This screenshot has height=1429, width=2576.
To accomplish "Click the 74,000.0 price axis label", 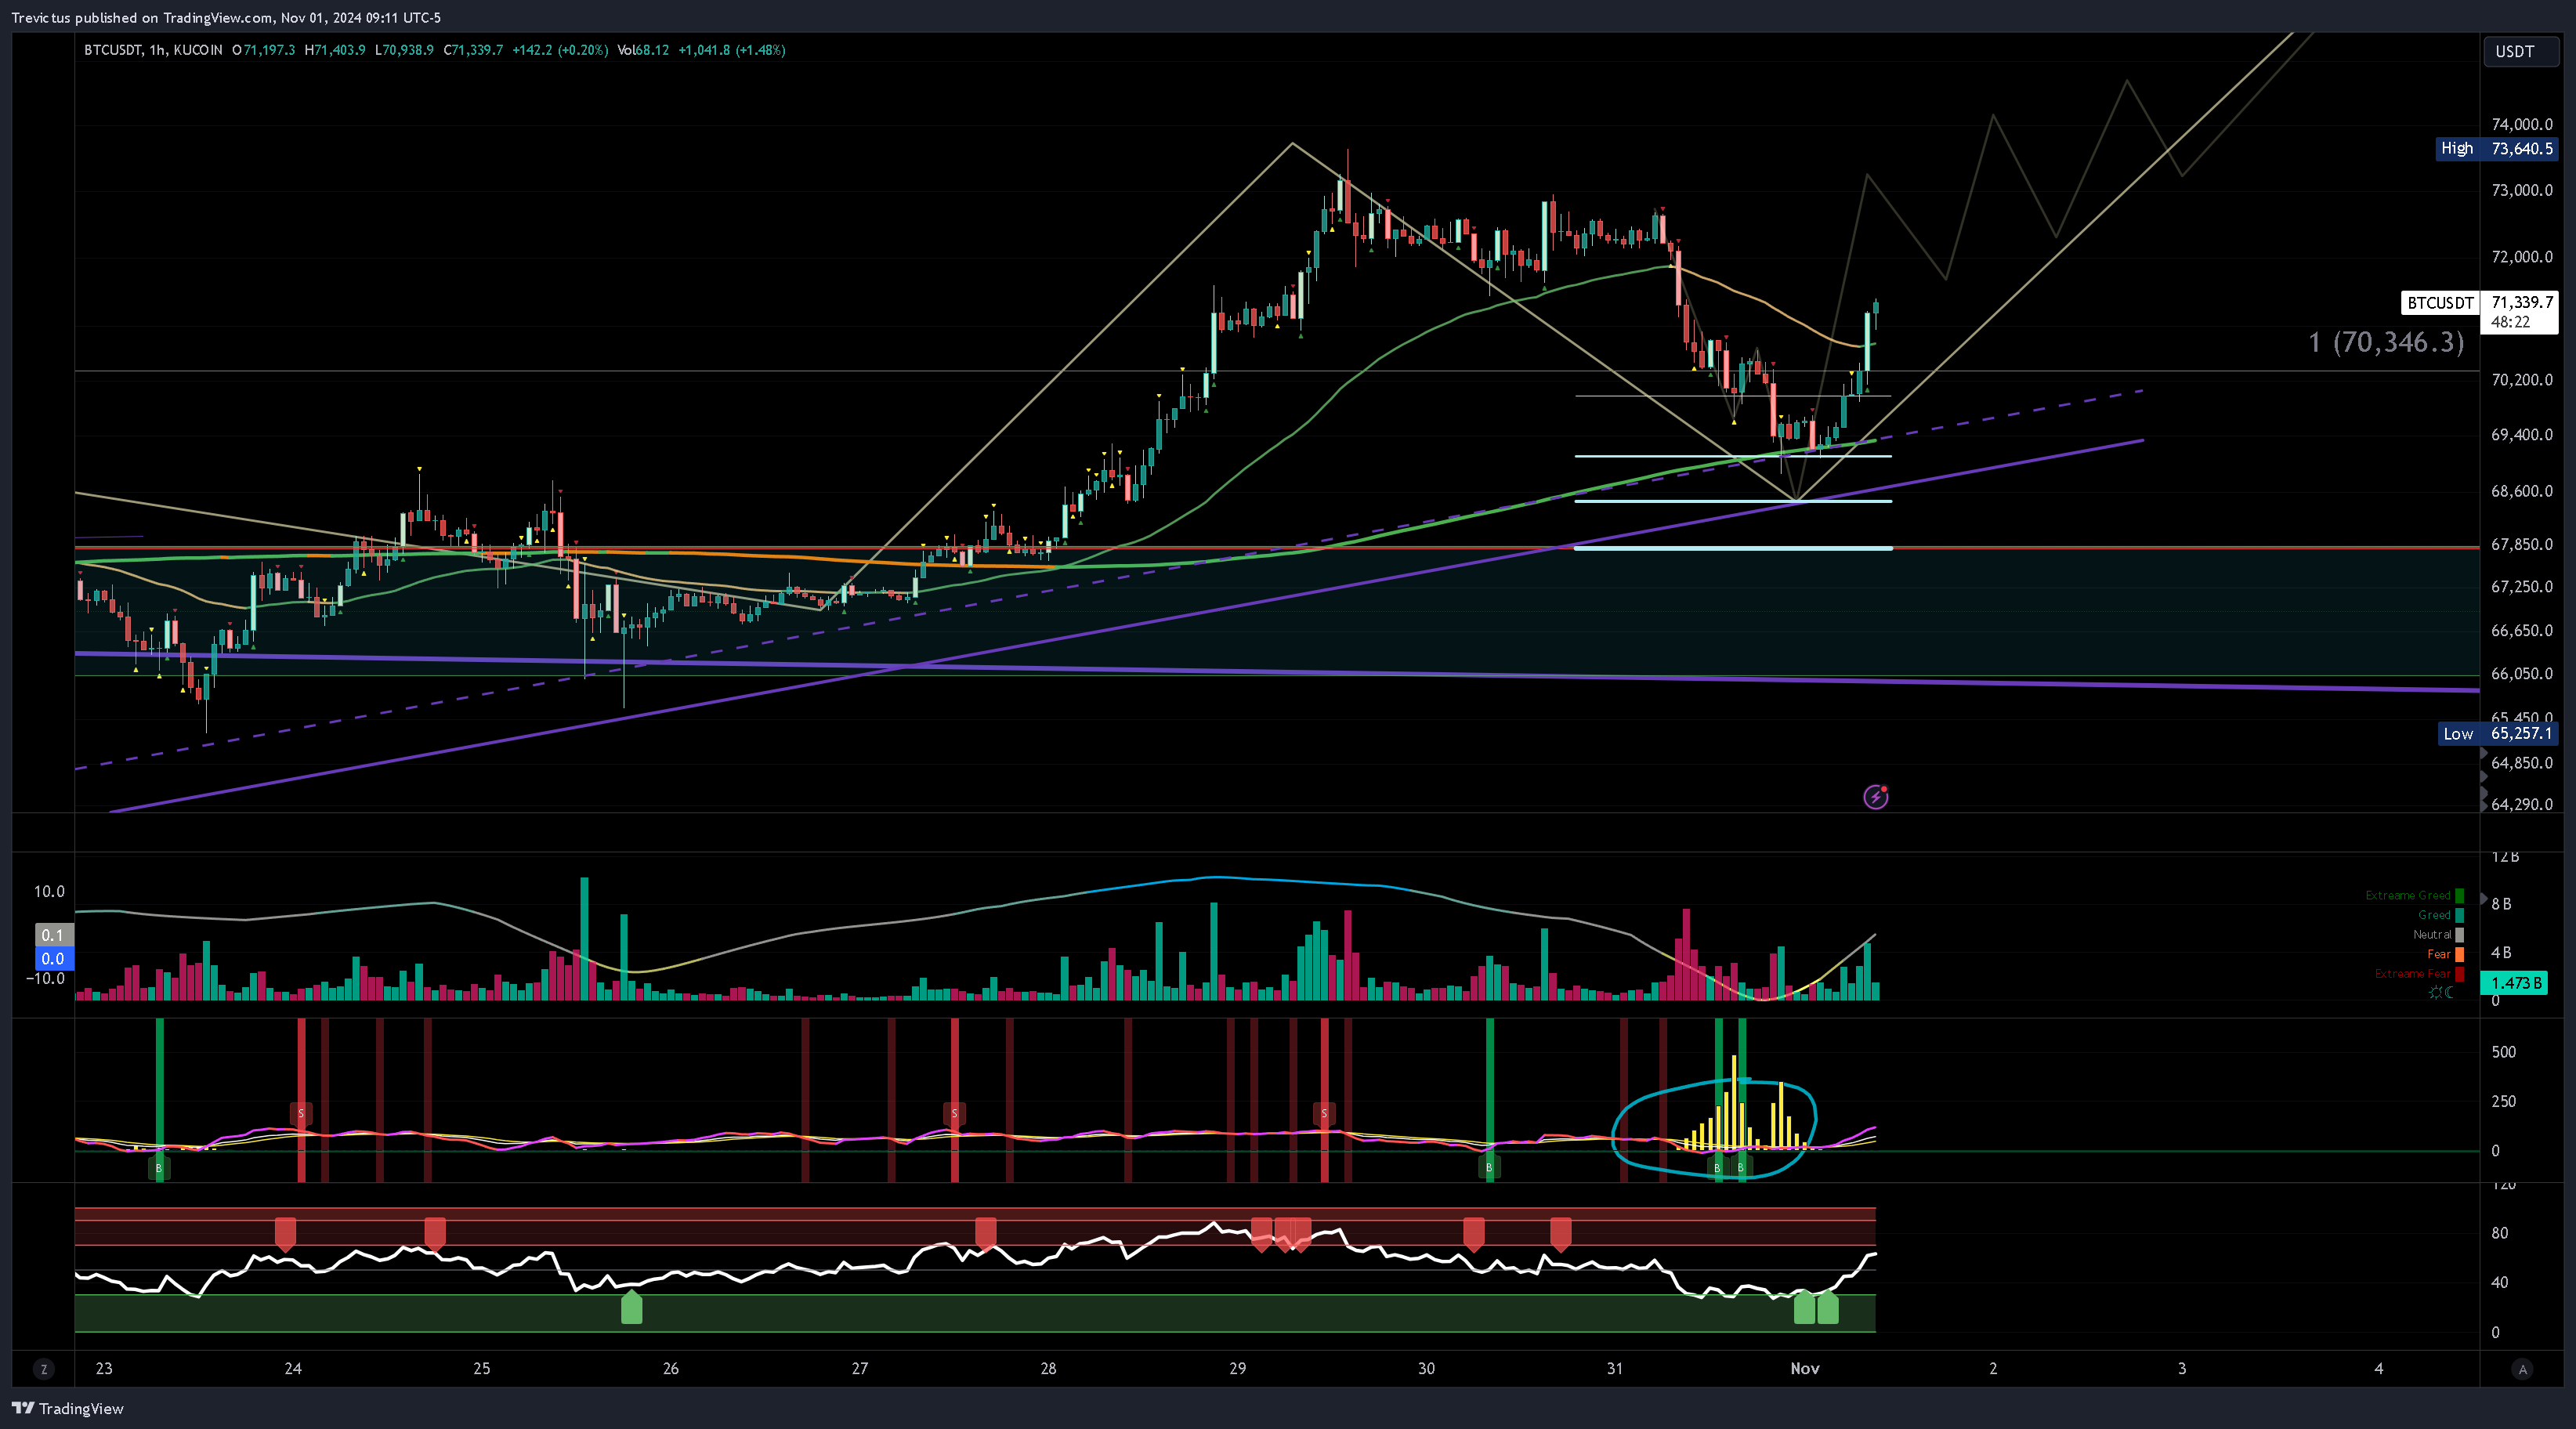I will point(2521,125).
